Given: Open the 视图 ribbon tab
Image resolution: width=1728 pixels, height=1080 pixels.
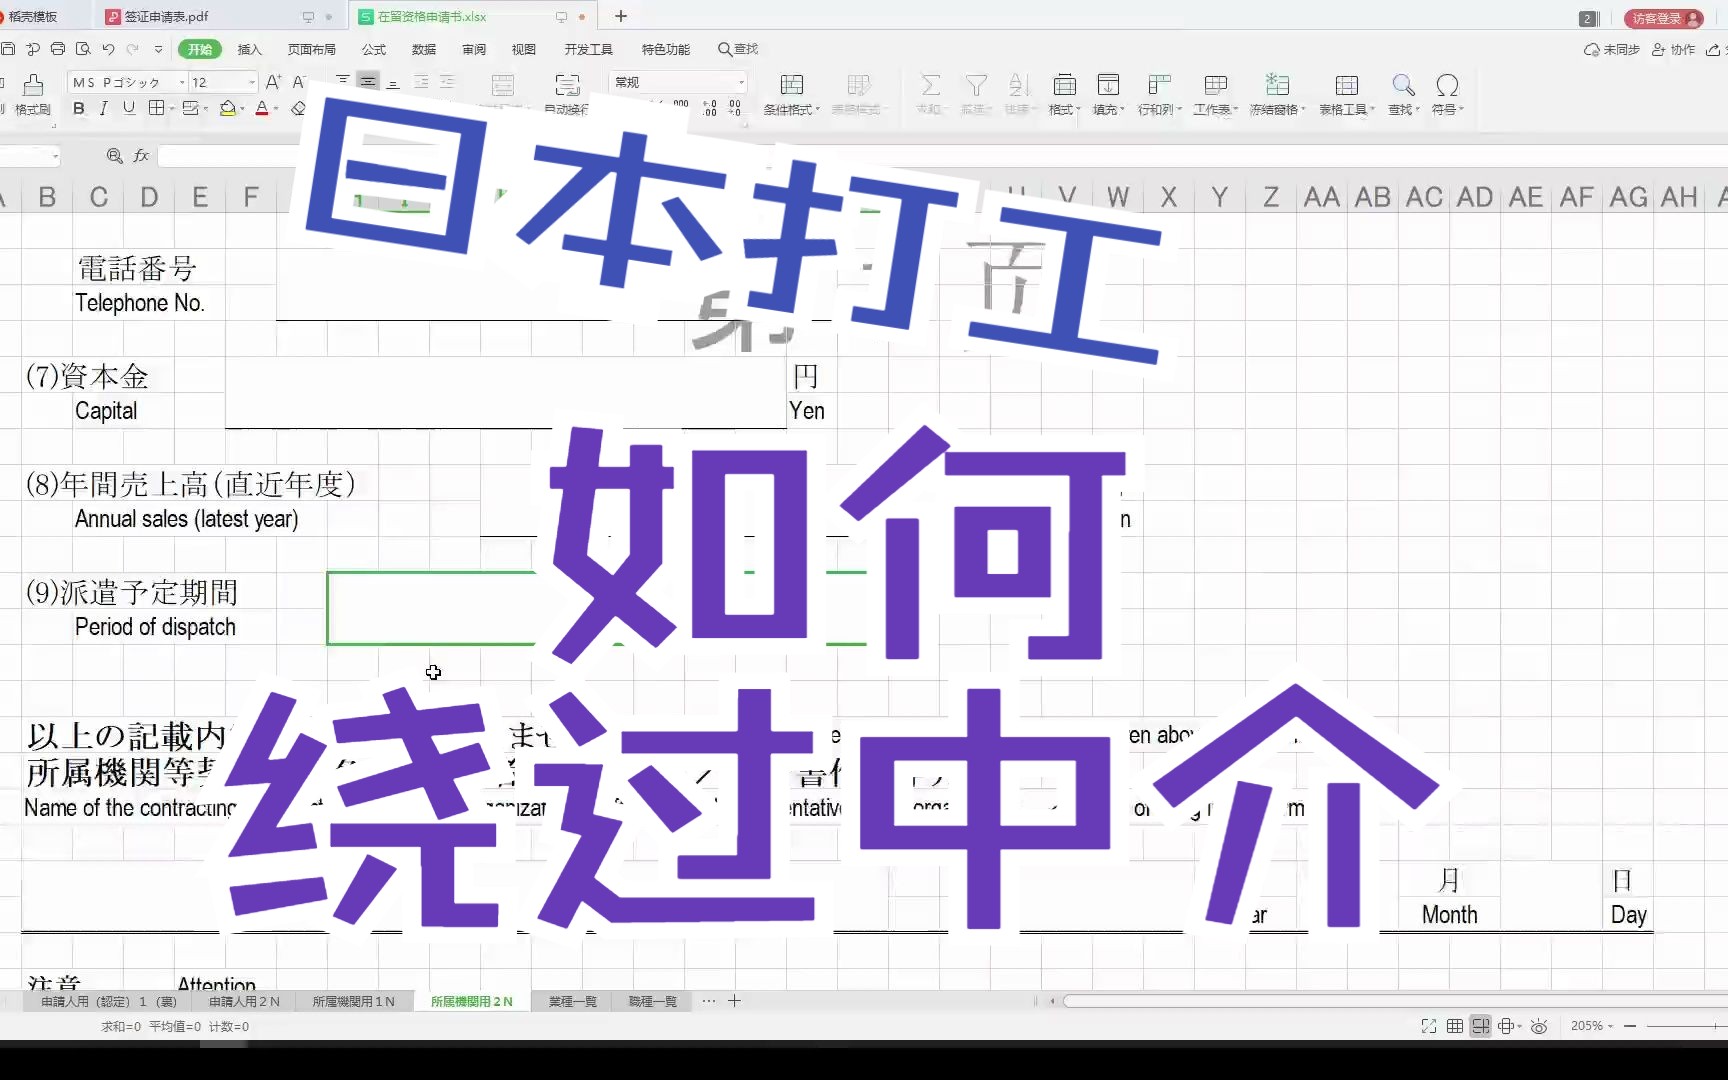Looking at the screenshot, I should click(x=524, y=49).
